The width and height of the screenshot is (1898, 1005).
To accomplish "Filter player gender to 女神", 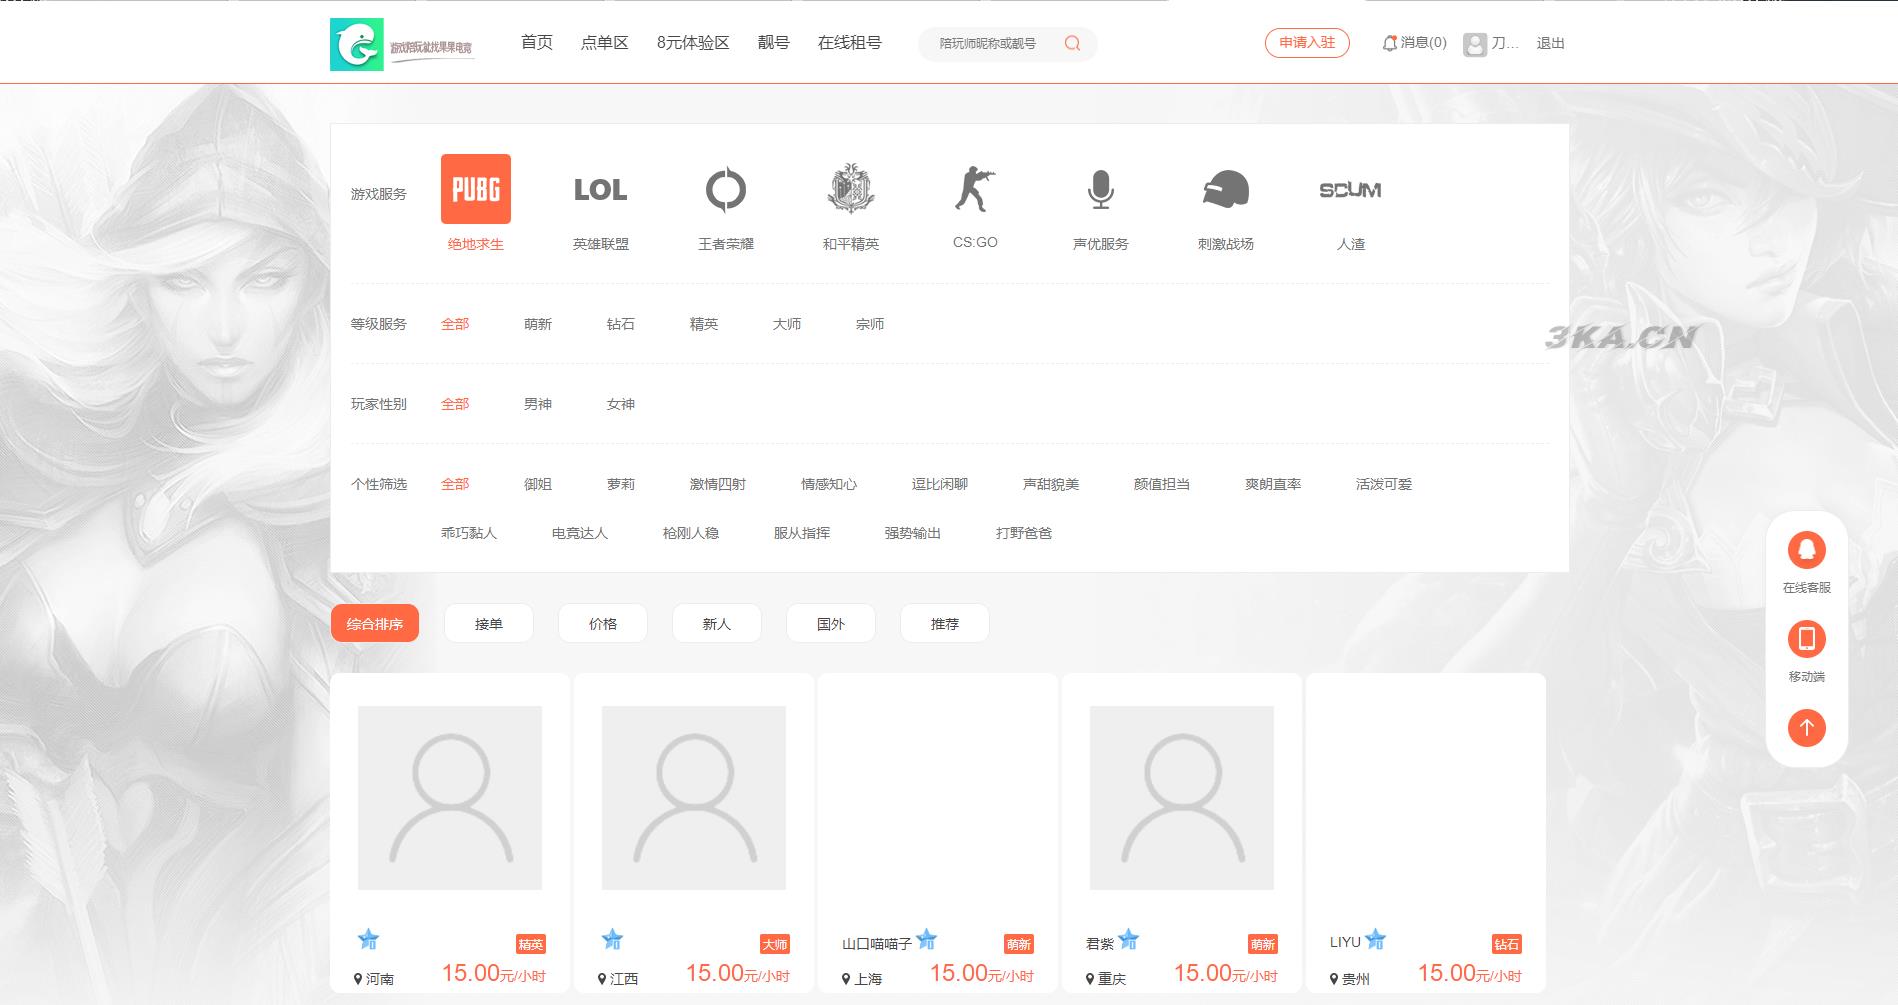I will (620, 404).
